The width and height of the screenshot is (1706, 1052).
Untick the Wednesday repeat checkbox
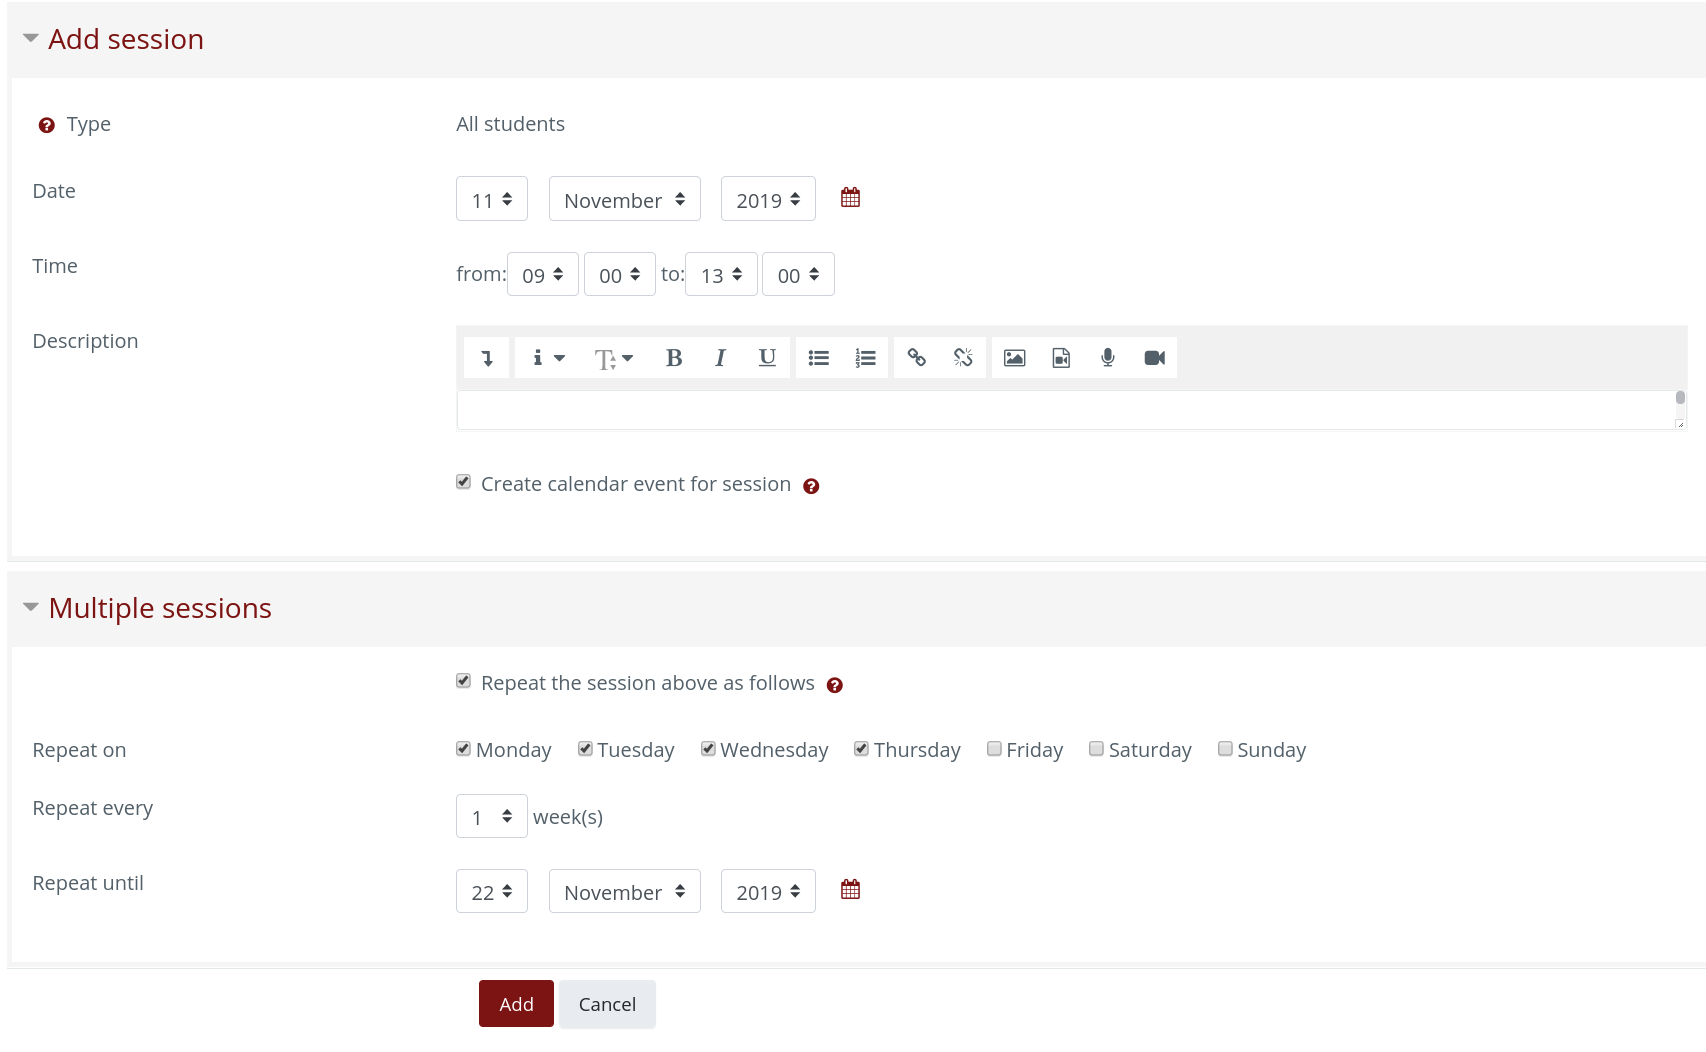[708, 749]
